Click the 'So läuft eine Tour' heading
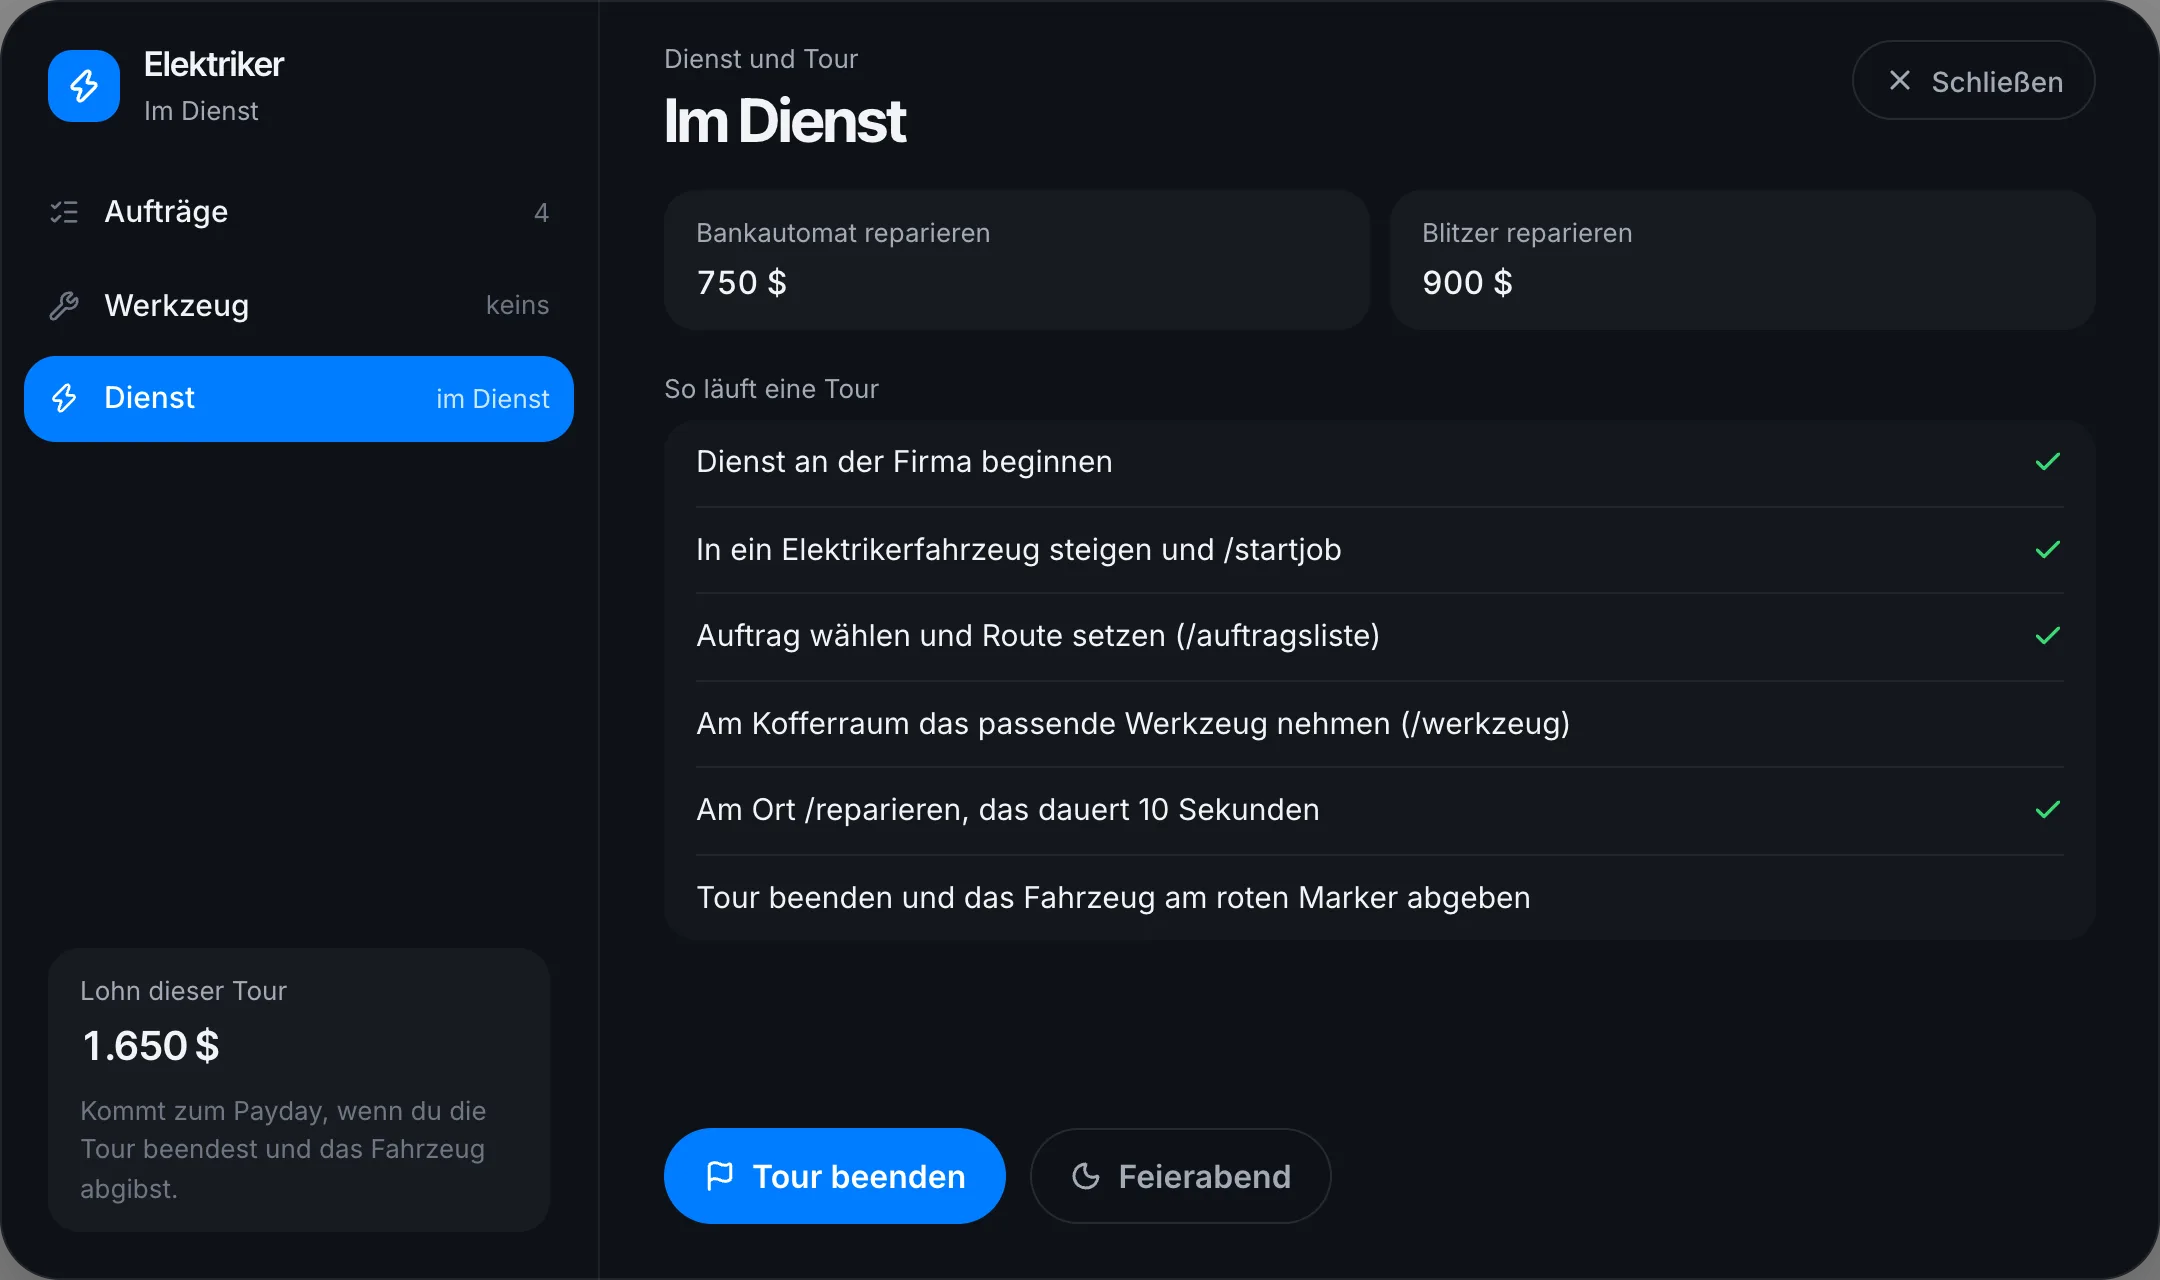 tap(771, 389)
